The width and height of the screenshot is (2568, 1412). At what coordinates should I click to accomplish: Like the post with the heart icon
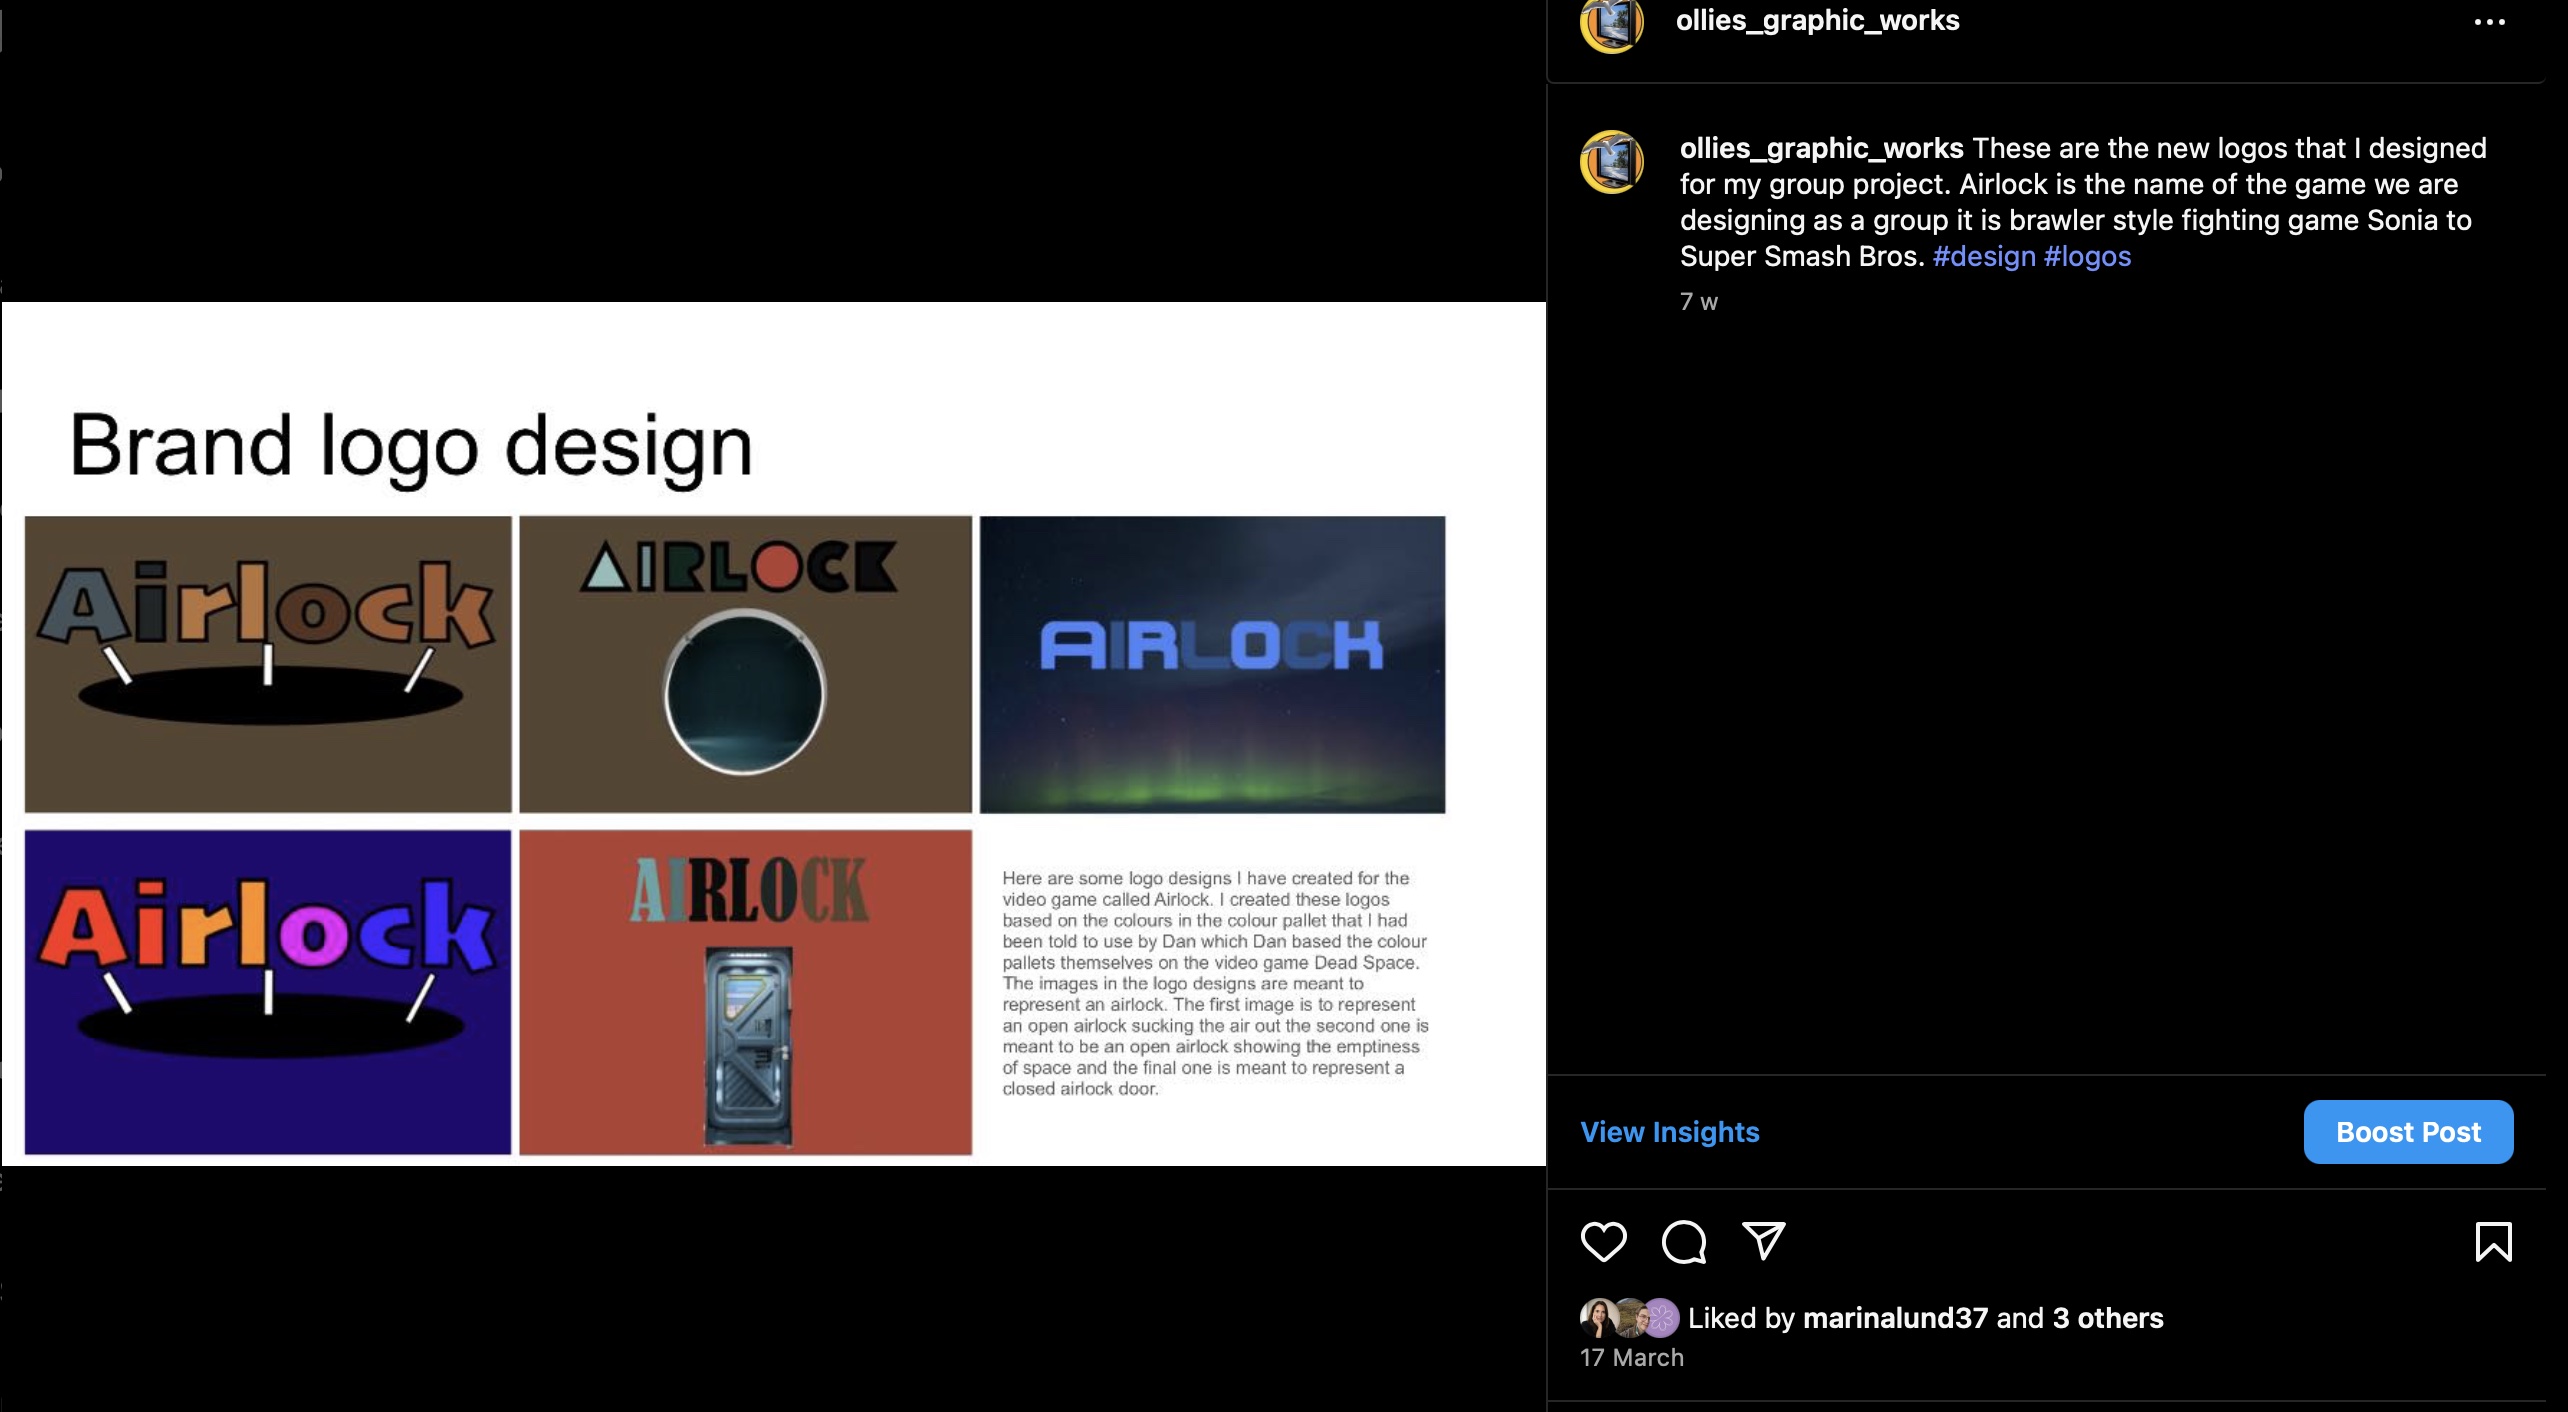tap(1603, 1242)
